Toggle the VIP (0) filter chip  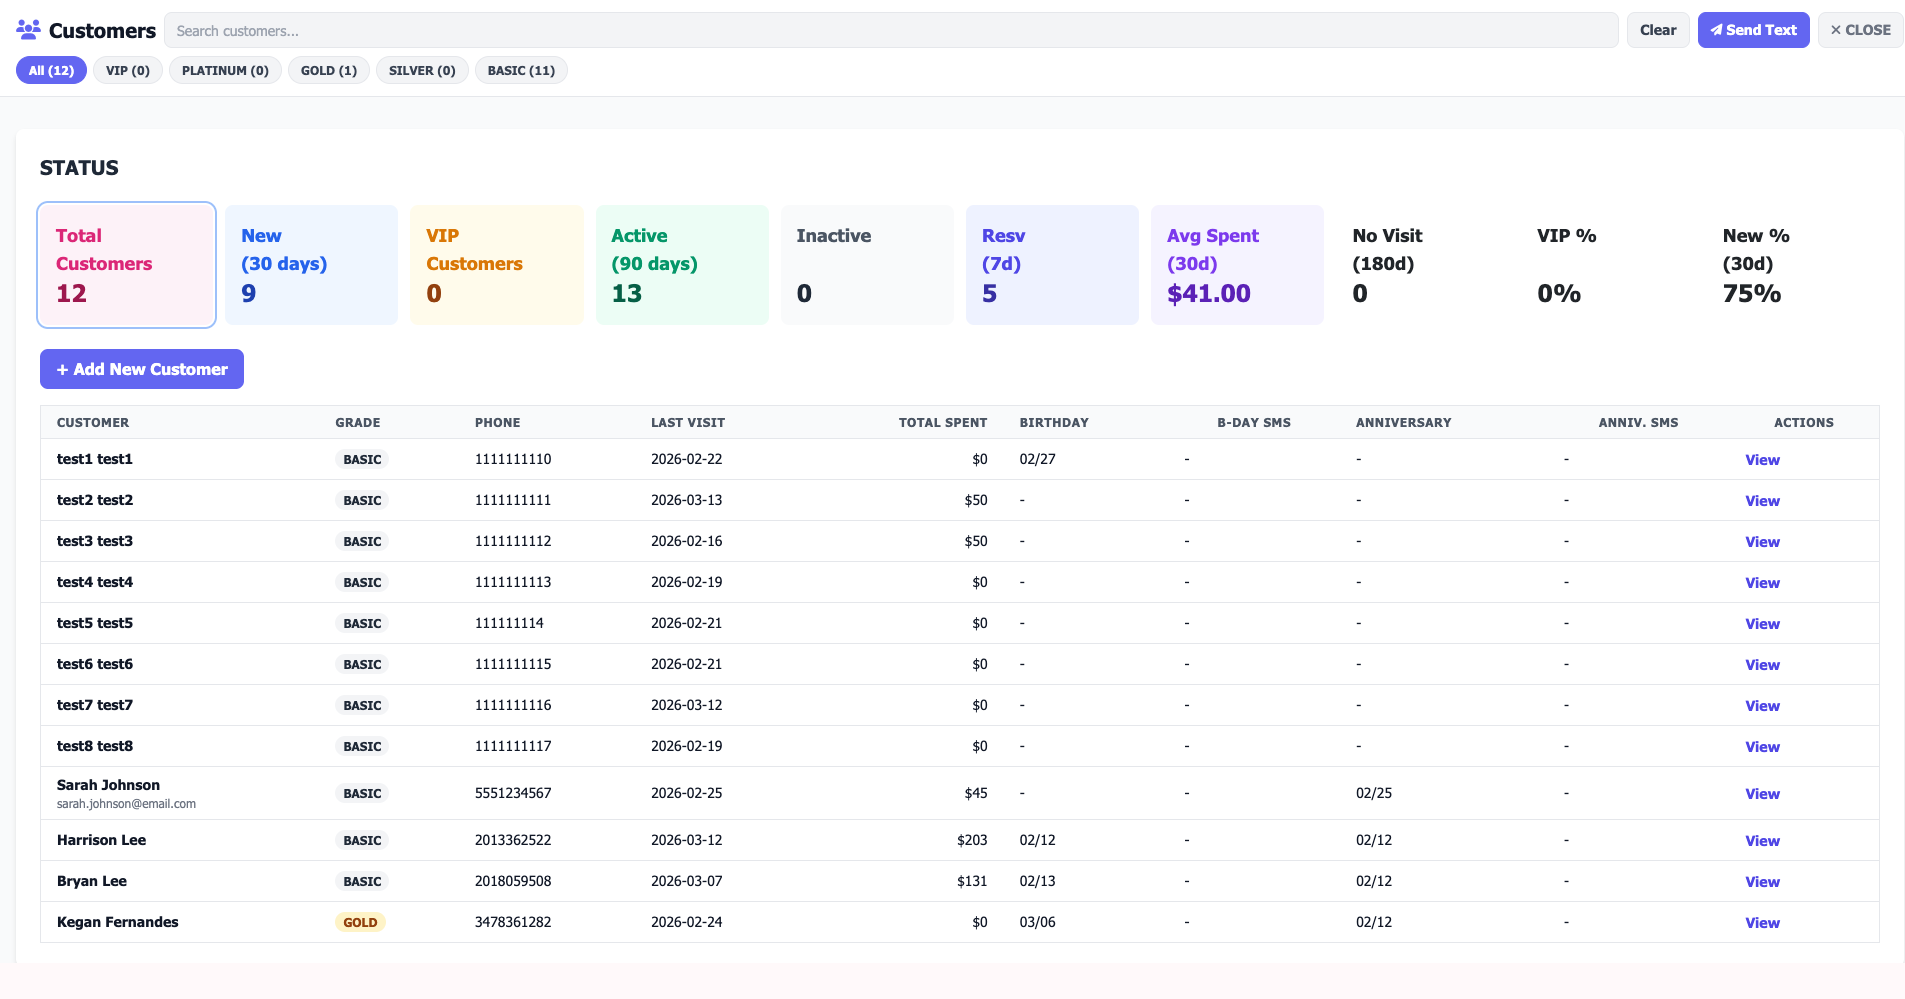pos(127,70)
